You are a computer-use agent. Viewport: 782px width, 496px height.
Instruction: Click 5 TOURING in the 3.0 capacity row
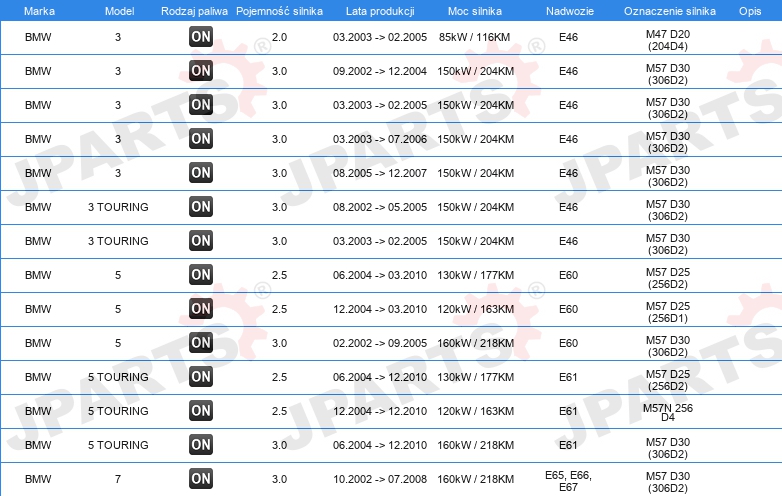[118, 445]
